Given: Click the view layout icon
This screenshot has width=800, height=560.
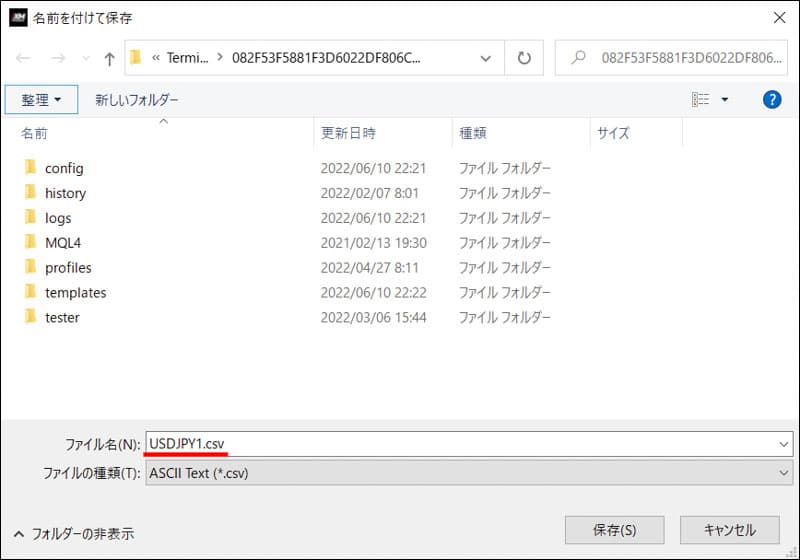Looking at the screenshot, I should [700, 99].
